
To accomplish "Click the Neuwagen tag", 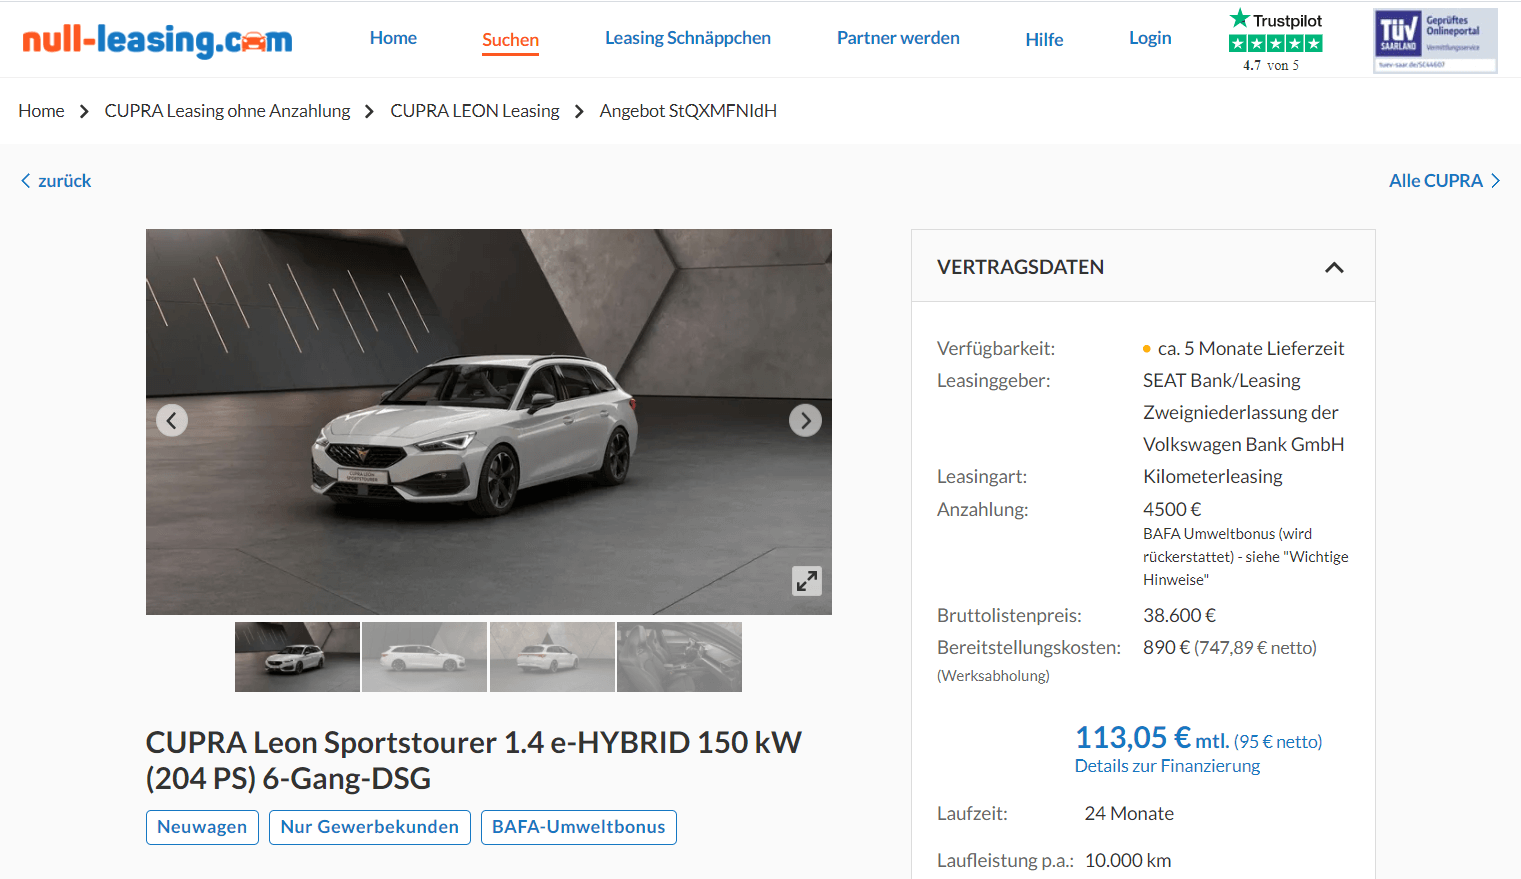I will coord(202,827).
